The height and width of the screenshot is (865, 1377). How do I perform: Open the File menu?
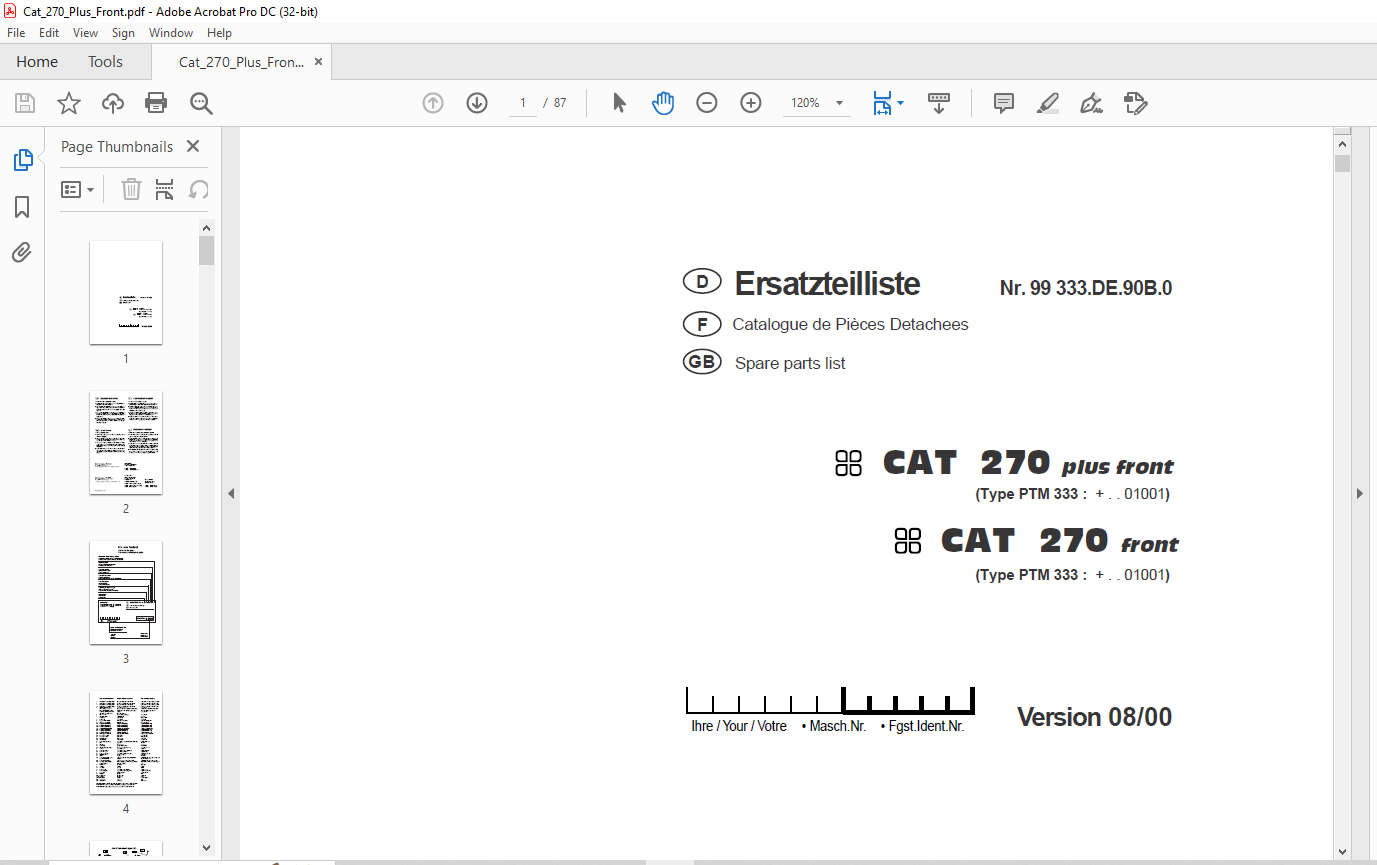pyautogui.click(x=16, y=33)
